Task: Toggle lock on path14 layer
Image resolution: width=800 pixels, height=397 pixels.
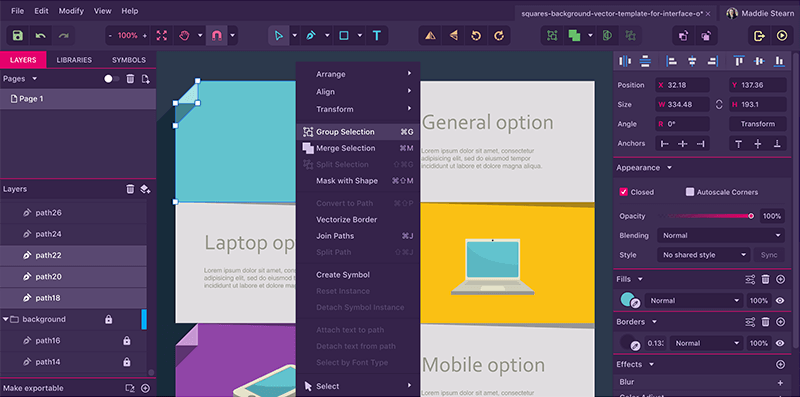Action: tap(127, 362)
